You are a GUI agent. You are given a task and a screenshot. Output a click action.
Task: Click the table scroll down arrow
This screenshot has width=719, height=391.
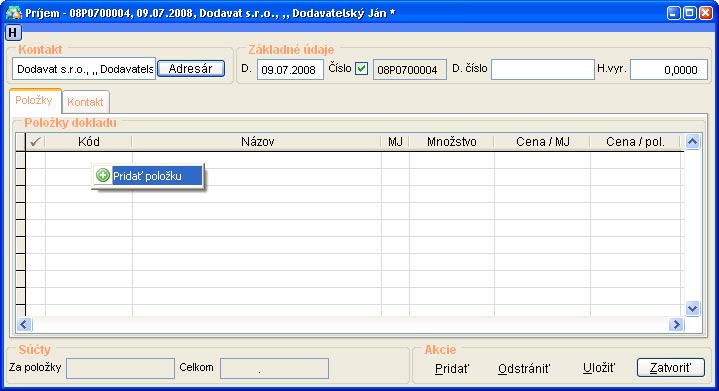(692, 308)
